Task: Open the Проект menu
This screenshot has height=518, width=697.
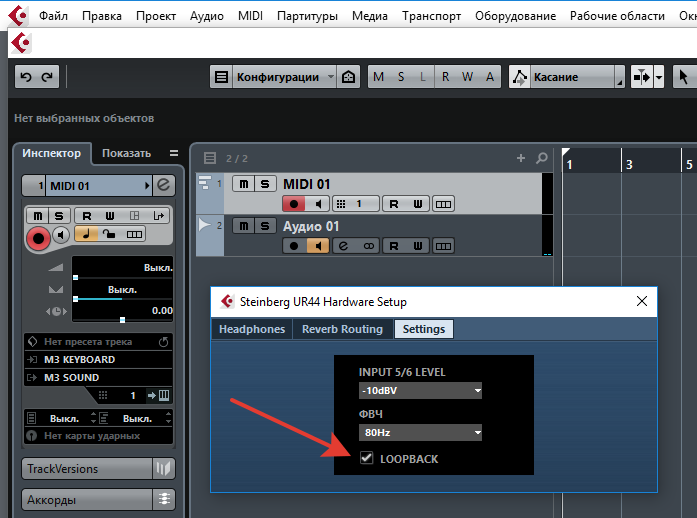Action: click(156, 16)
